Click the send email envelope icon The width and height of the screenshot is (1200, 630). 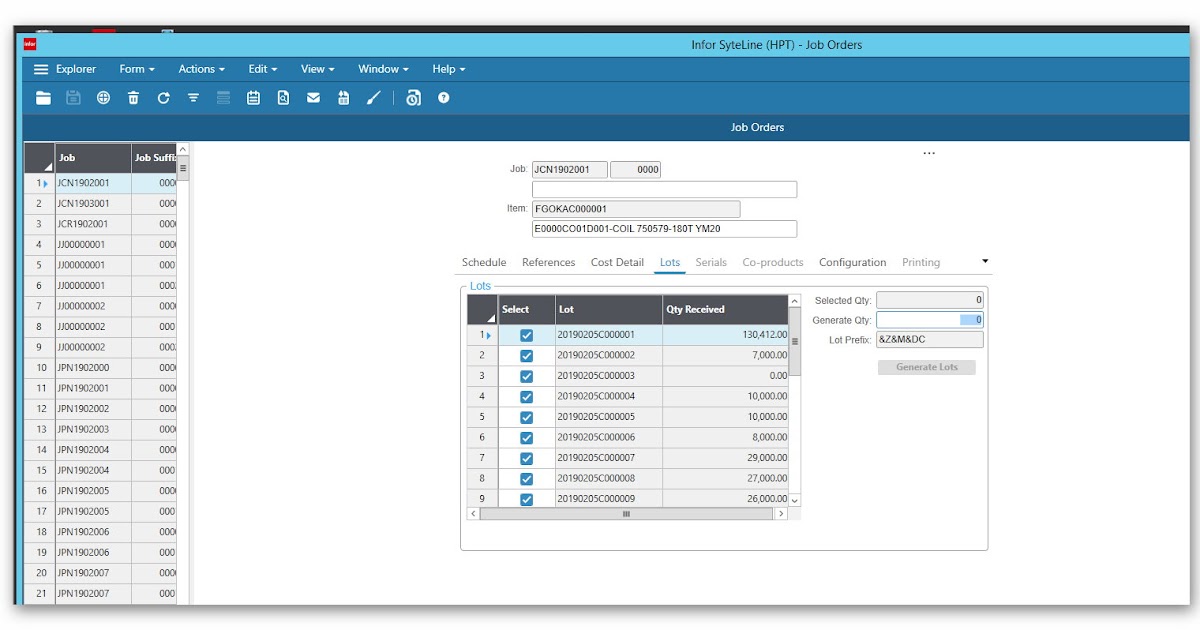pos(313,97)
